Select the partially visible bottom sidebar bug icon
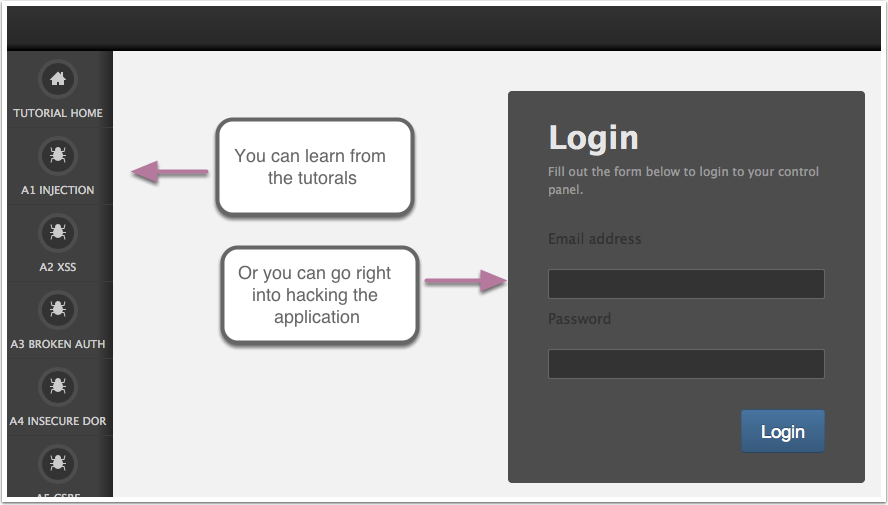The image size is (888, 505). pos(58,463)
